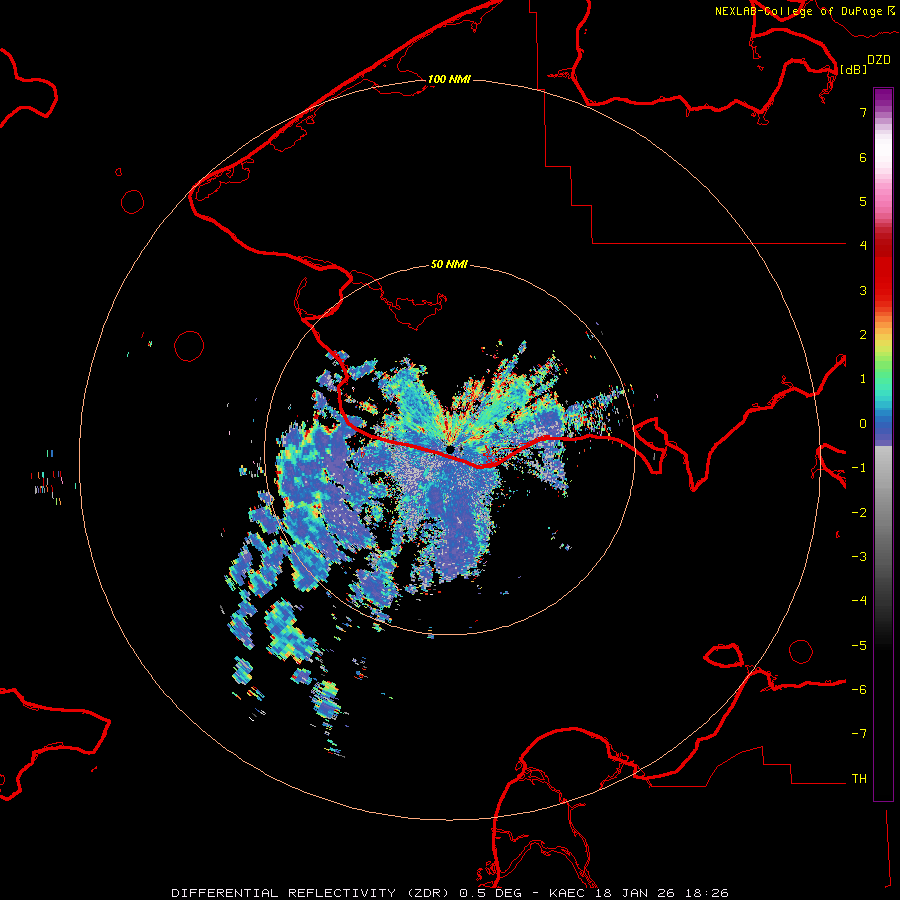Viewport: 900px width, 900px height.
Task: Click the 50 NMI range ring label
Action: [449, 264]
